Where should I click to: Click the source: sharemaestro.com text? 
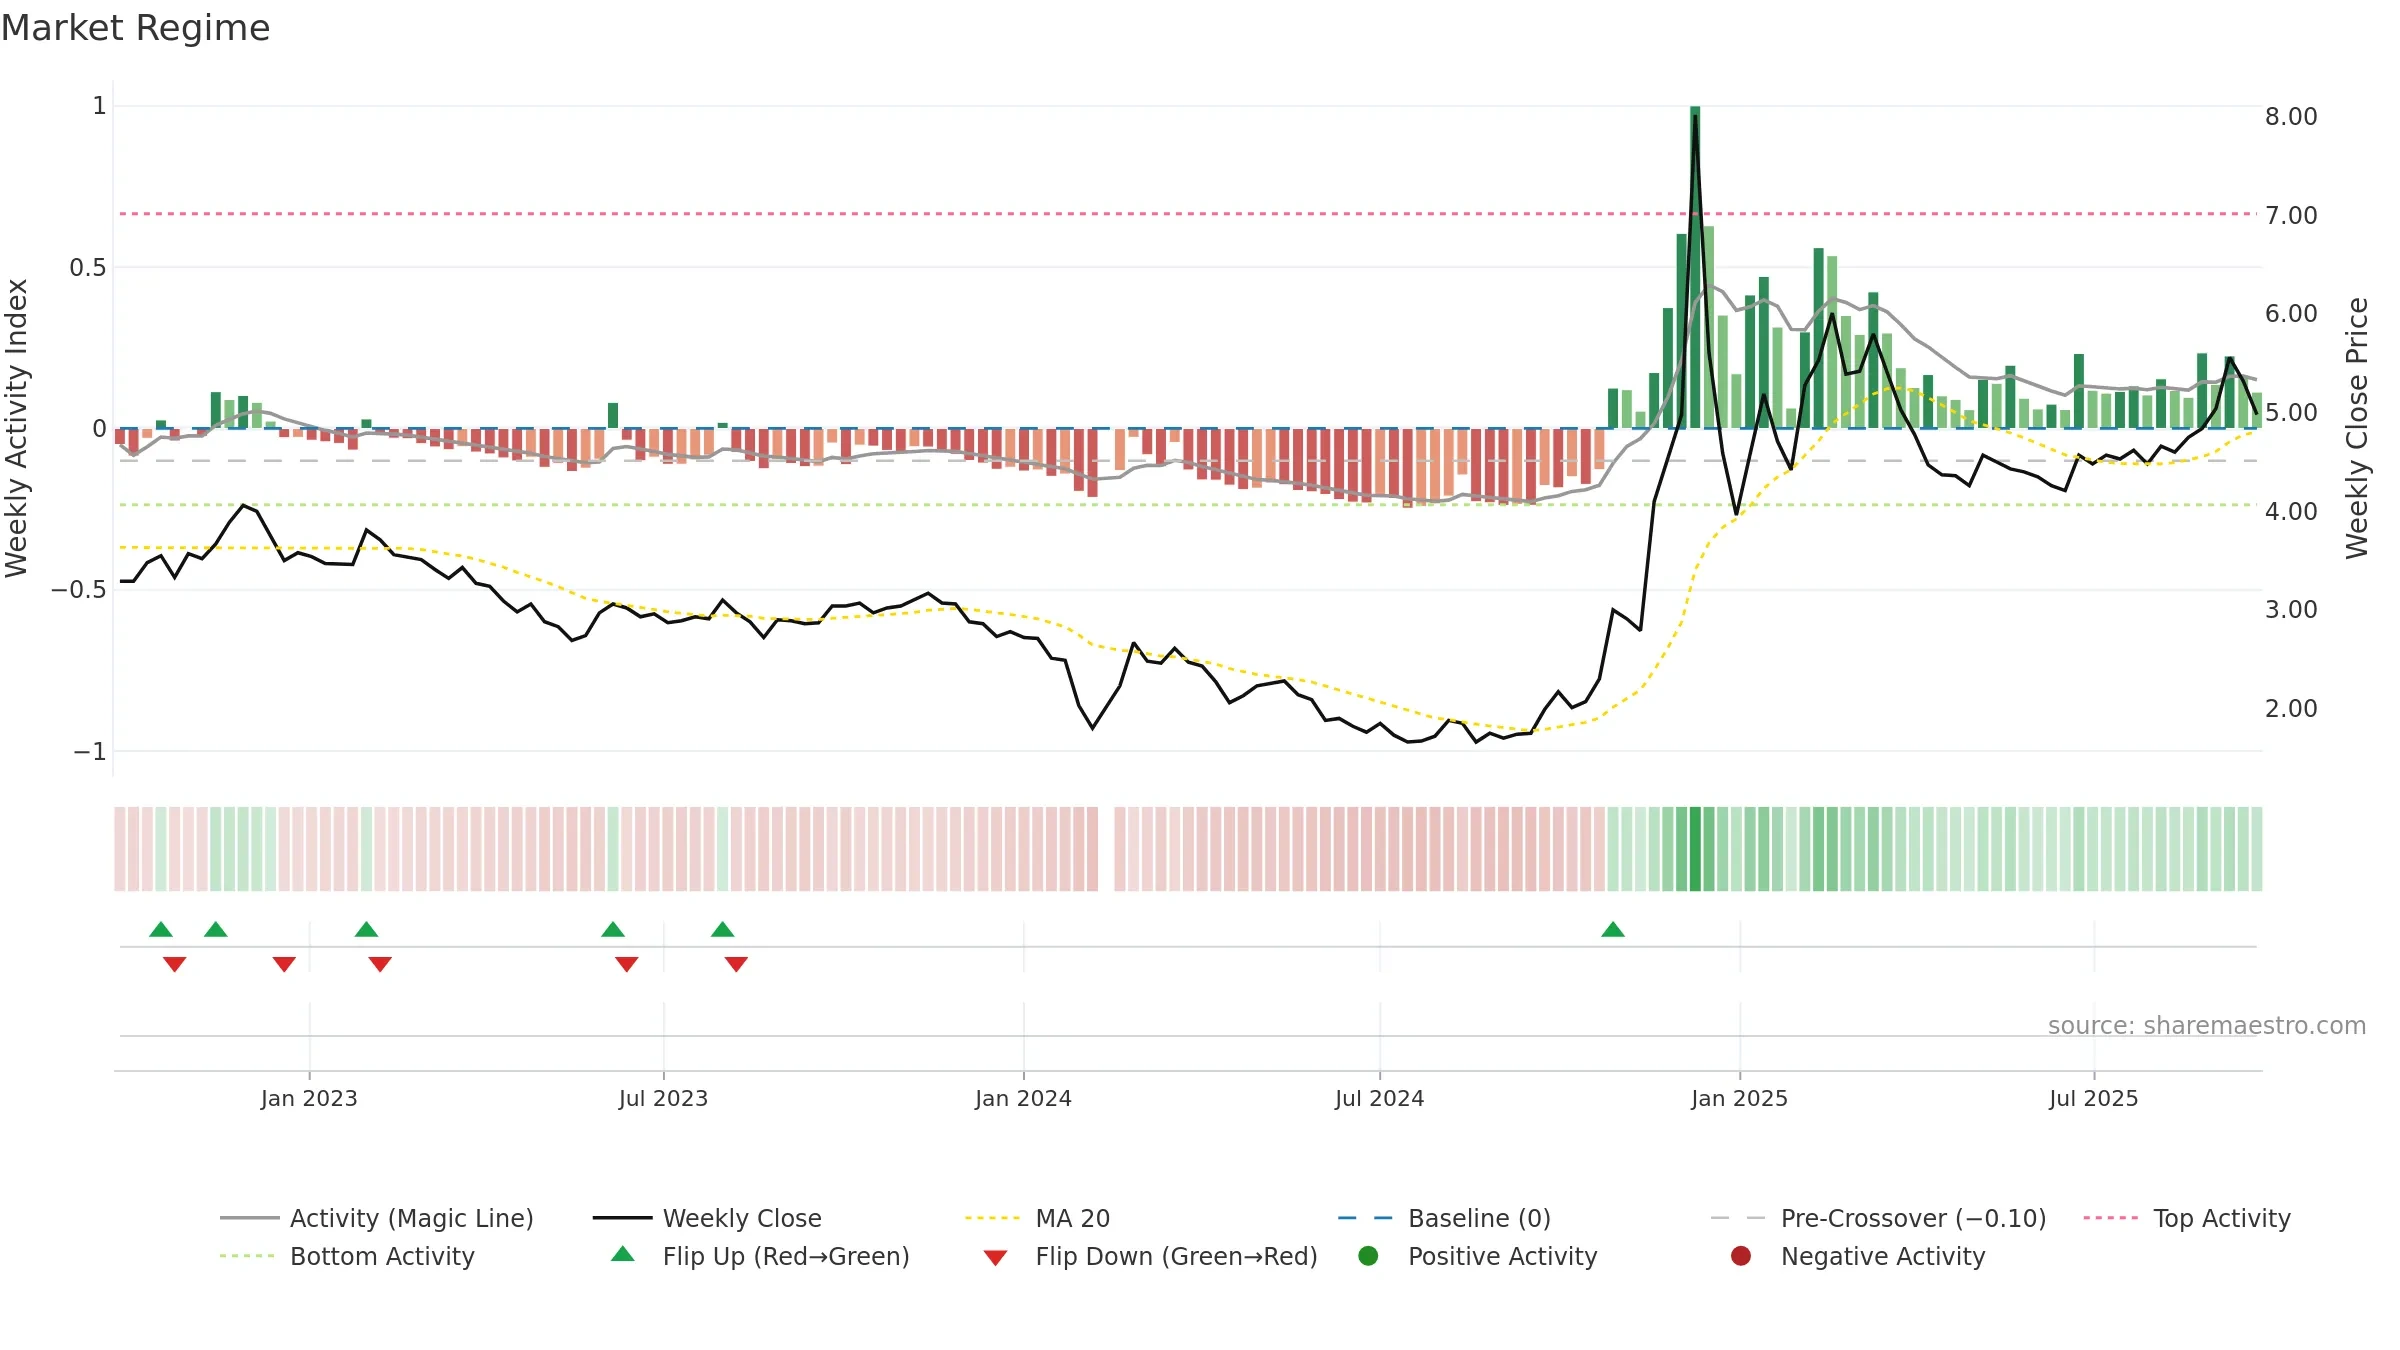point(2207,1025)
